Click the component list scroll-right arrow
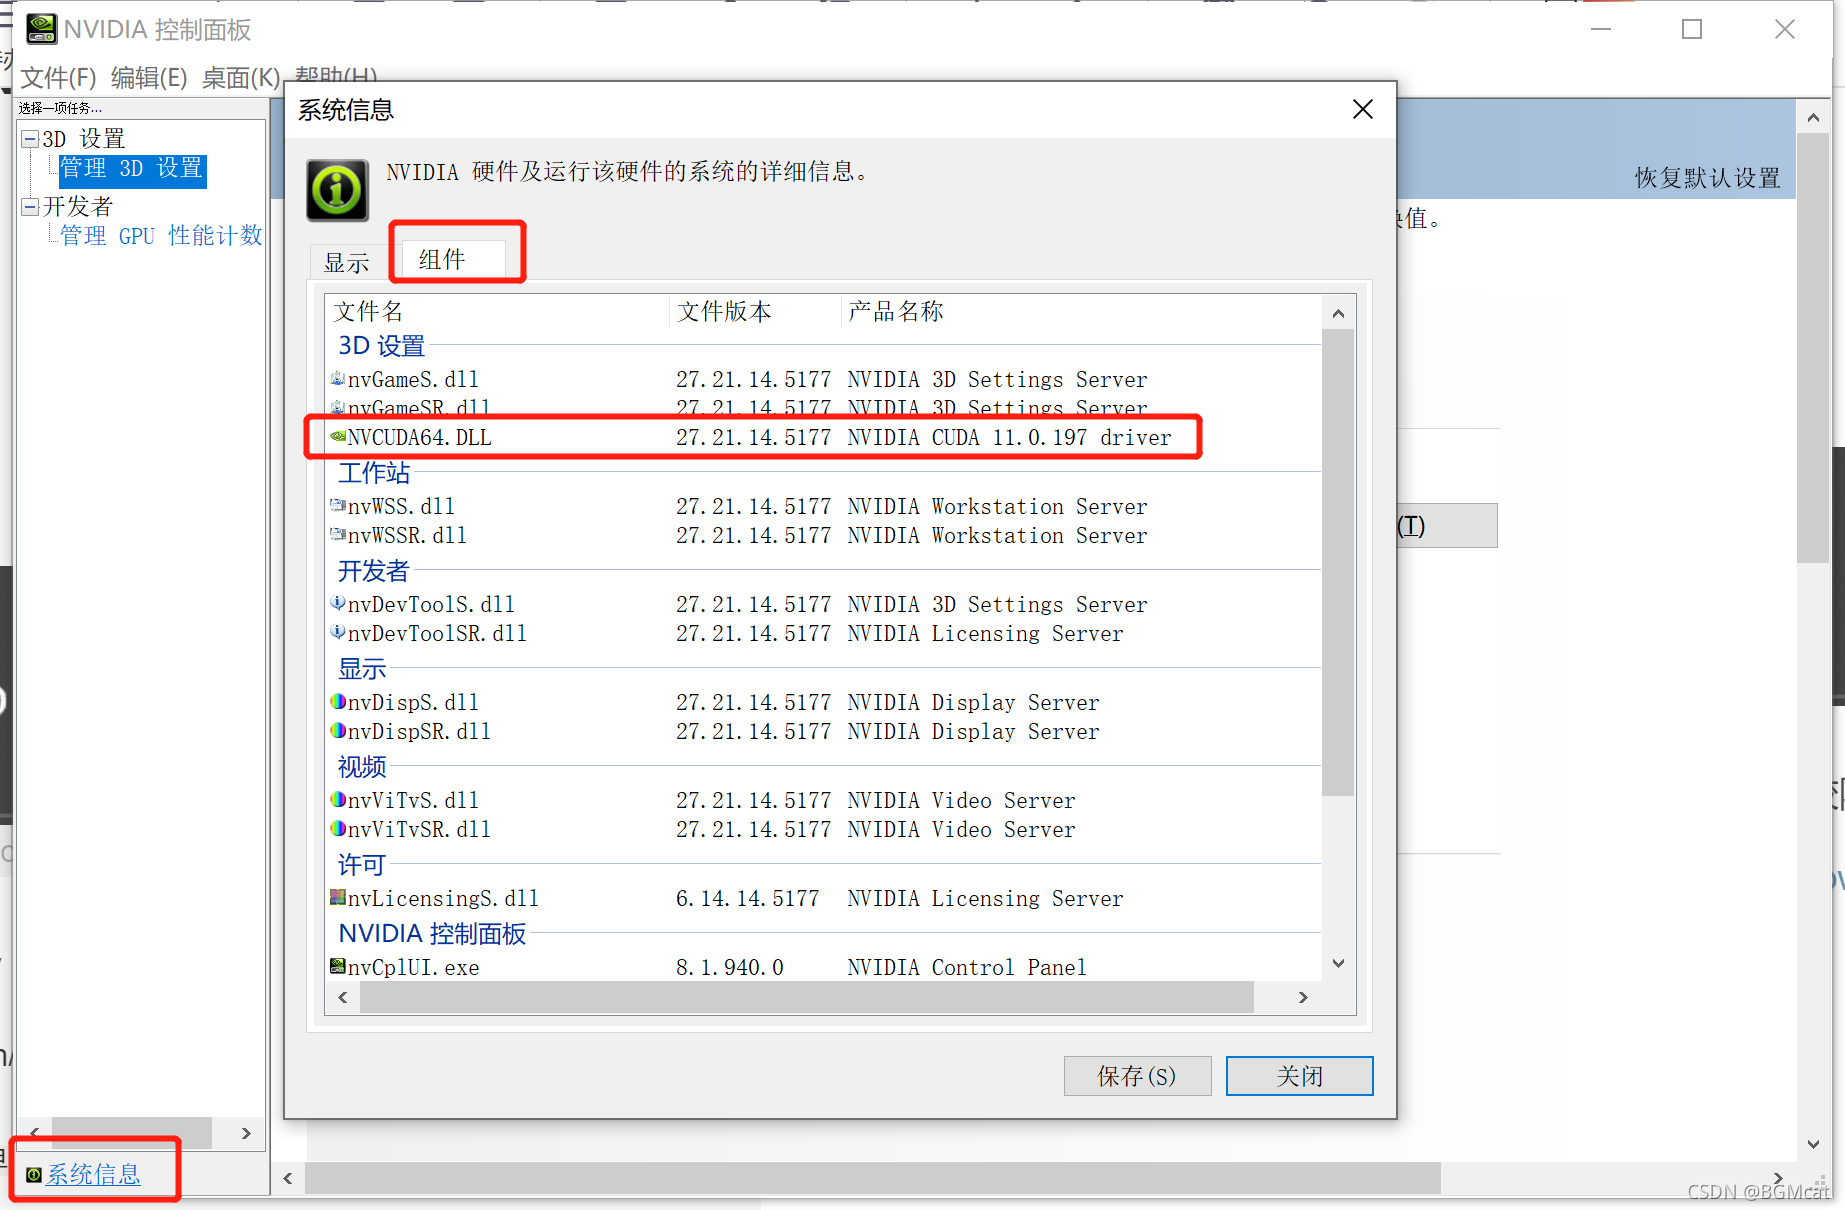The height and width of the screenshot is (1210, 1845). [x=1302, y=997]
